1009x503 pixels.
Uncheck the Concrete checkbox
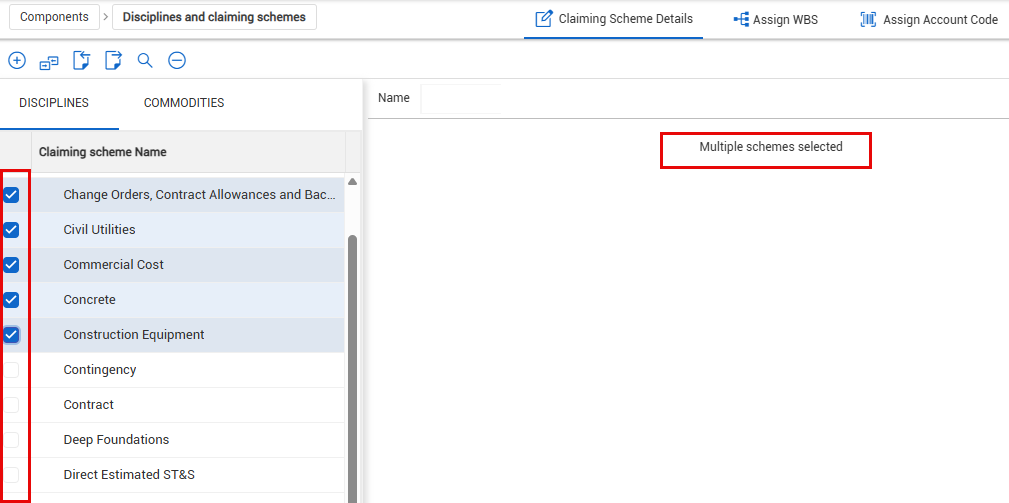pos(12,300)
